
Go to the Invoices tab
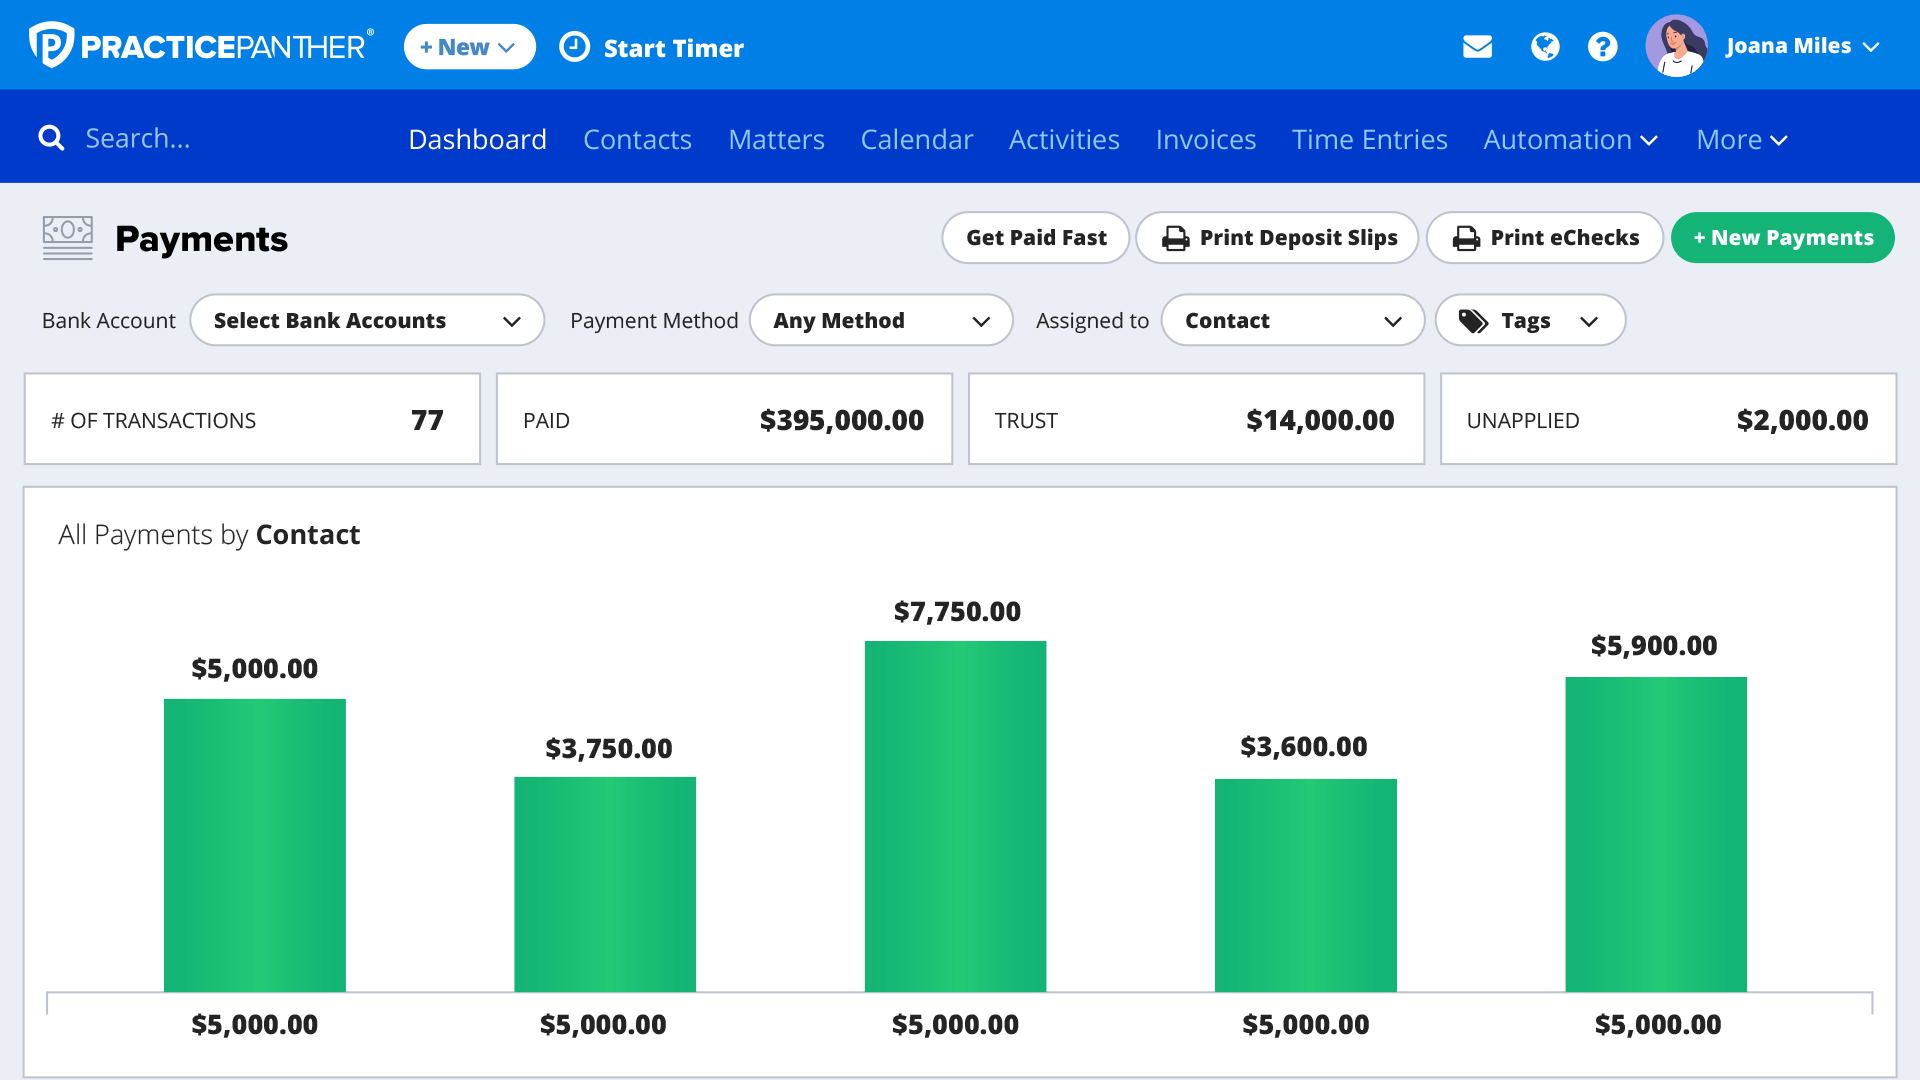(x=1205, y=139)
